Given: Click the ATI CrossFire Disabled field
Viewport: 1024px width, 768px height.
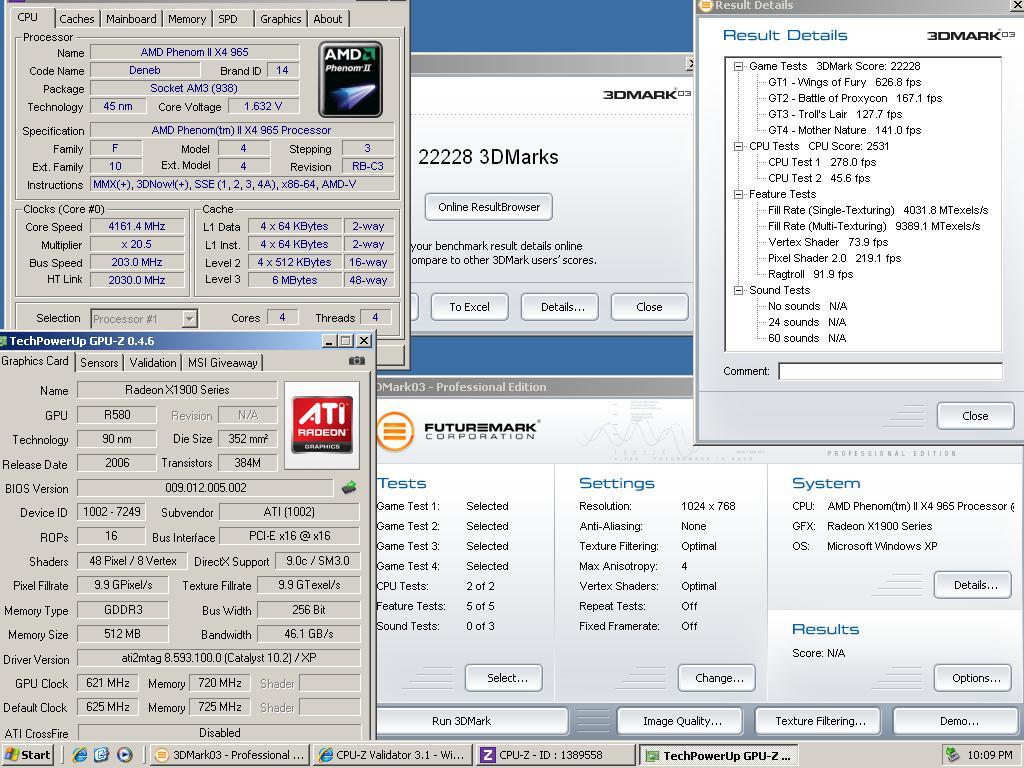Looking at the screenshot, I should coord(219,733).
